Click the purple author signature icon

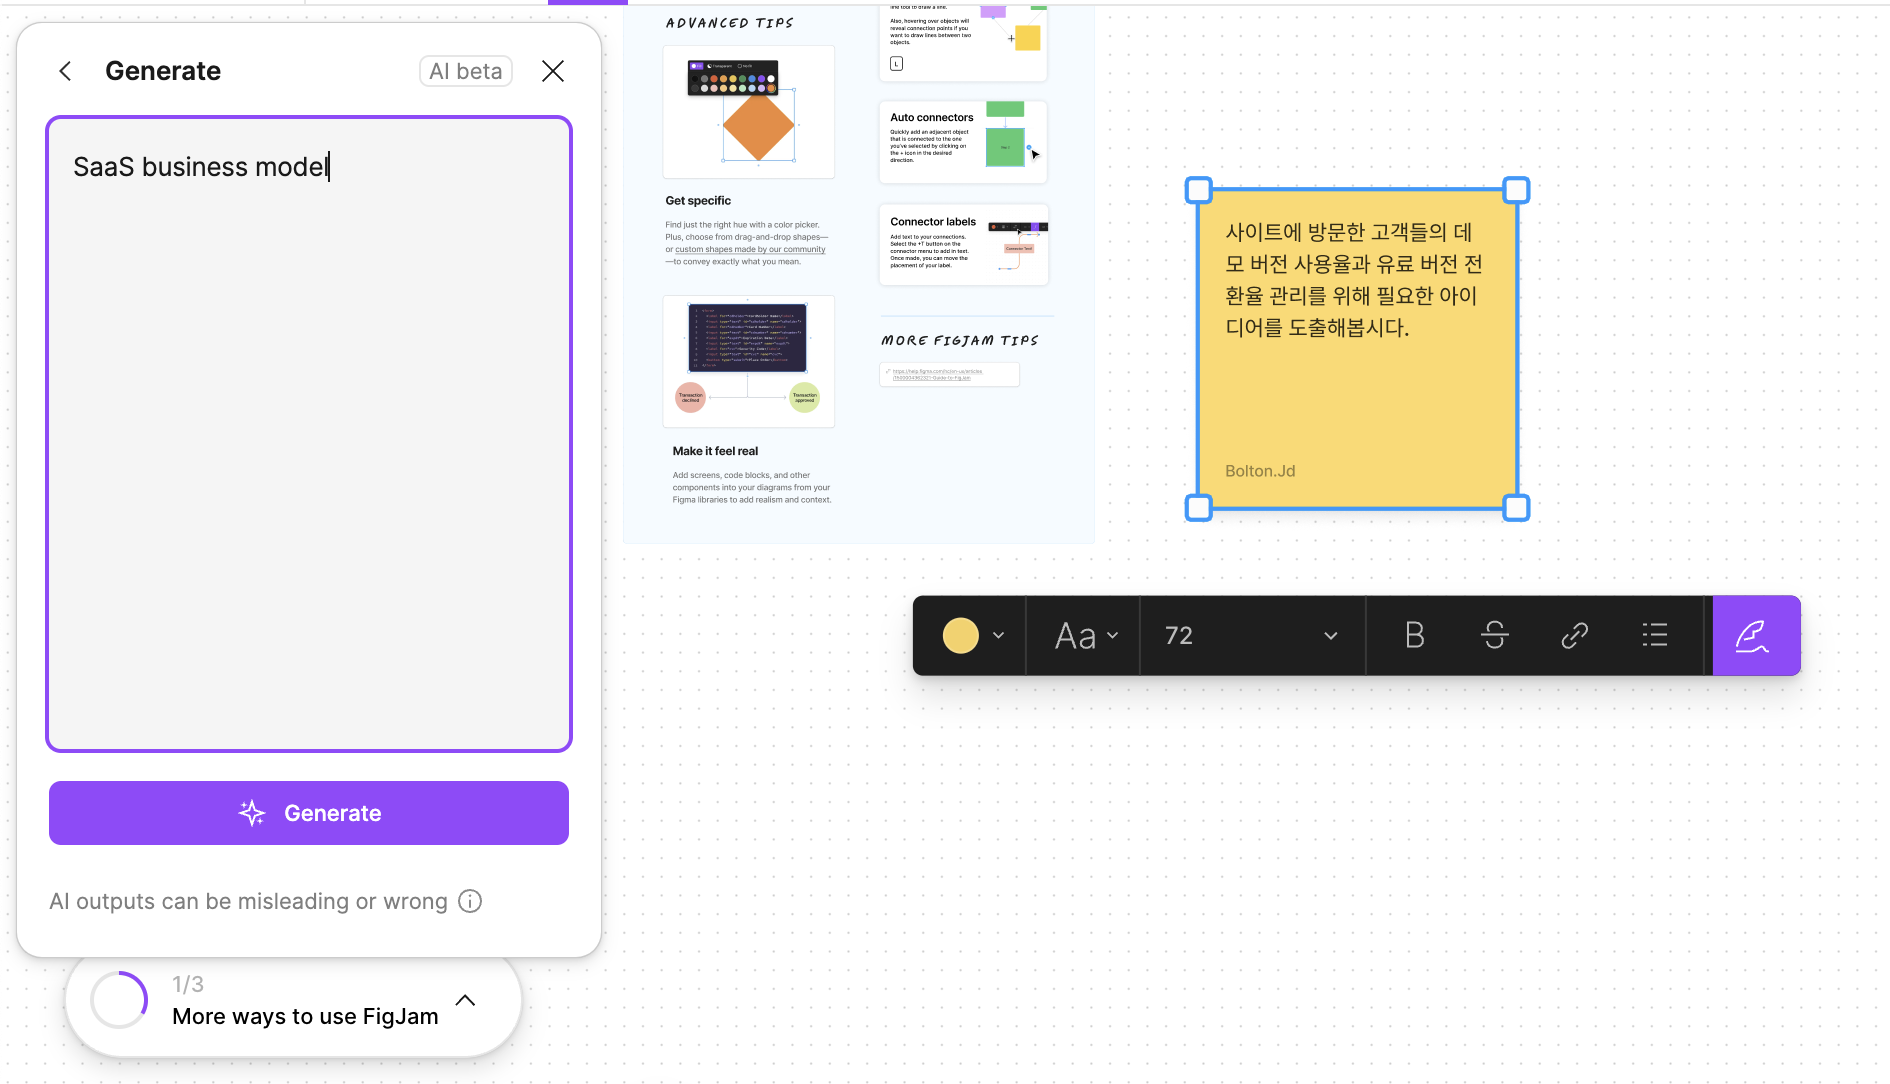point(1755,636)
